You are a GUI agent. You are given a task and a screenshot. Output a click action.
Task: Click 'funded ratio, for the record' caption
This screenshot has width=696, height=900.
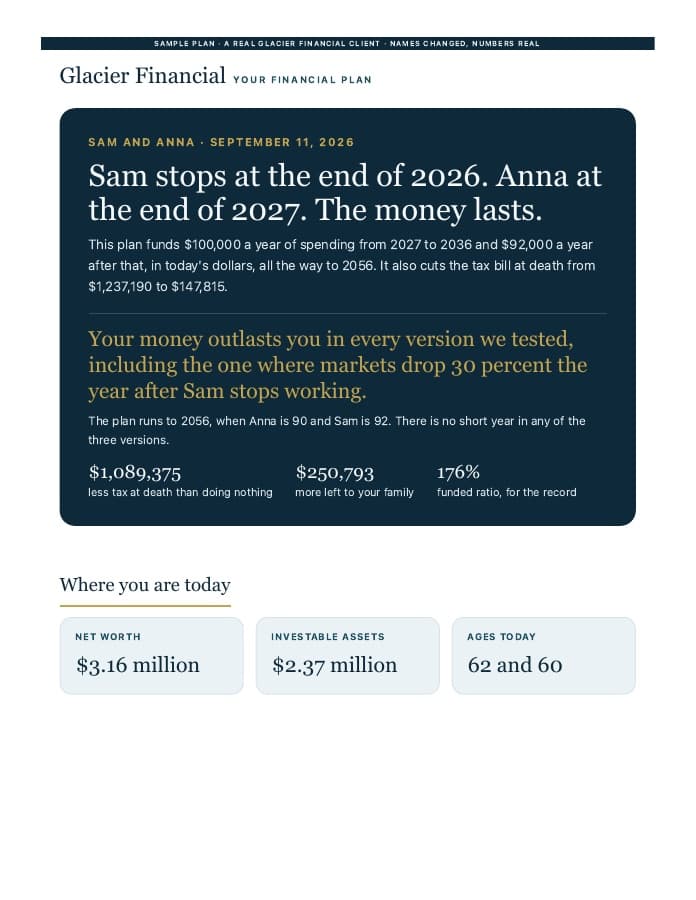click(x=507, y=492)
